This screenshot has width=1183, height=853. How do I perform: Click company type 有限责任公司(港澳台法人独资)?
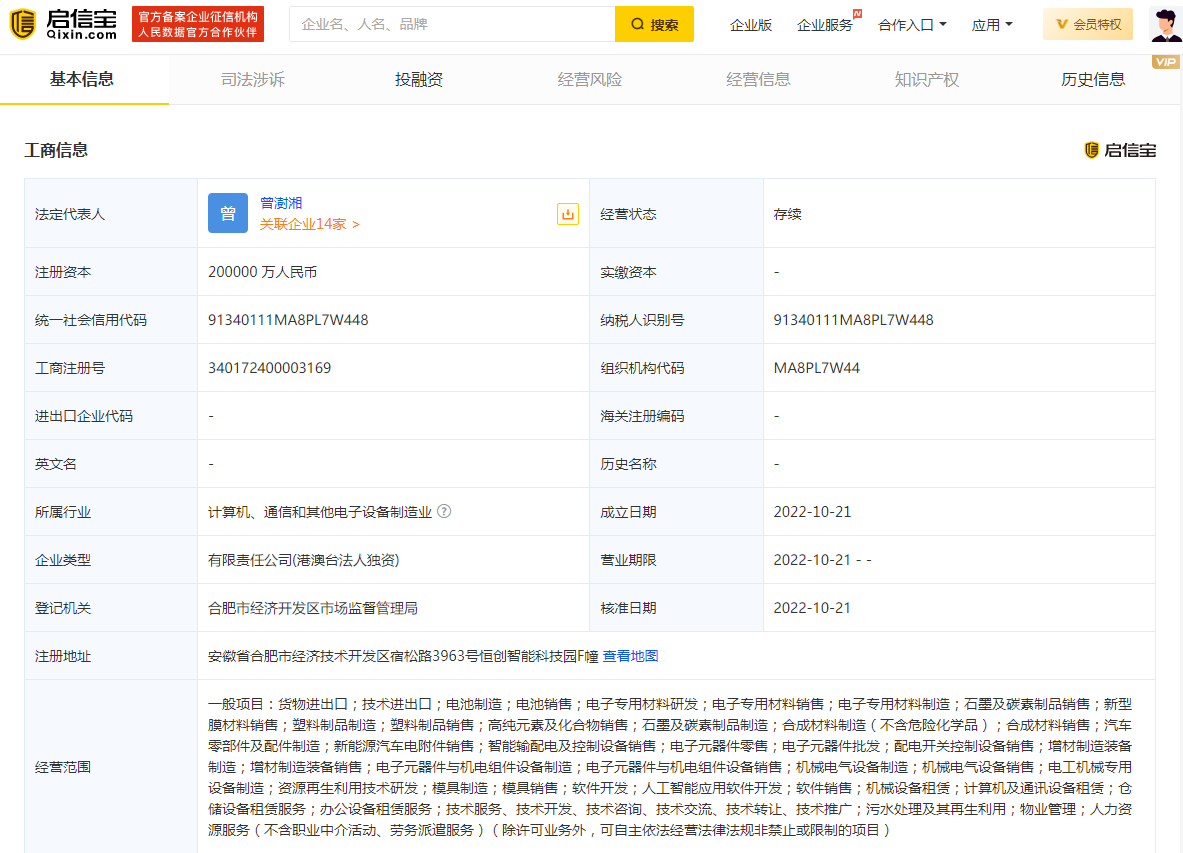303,560
